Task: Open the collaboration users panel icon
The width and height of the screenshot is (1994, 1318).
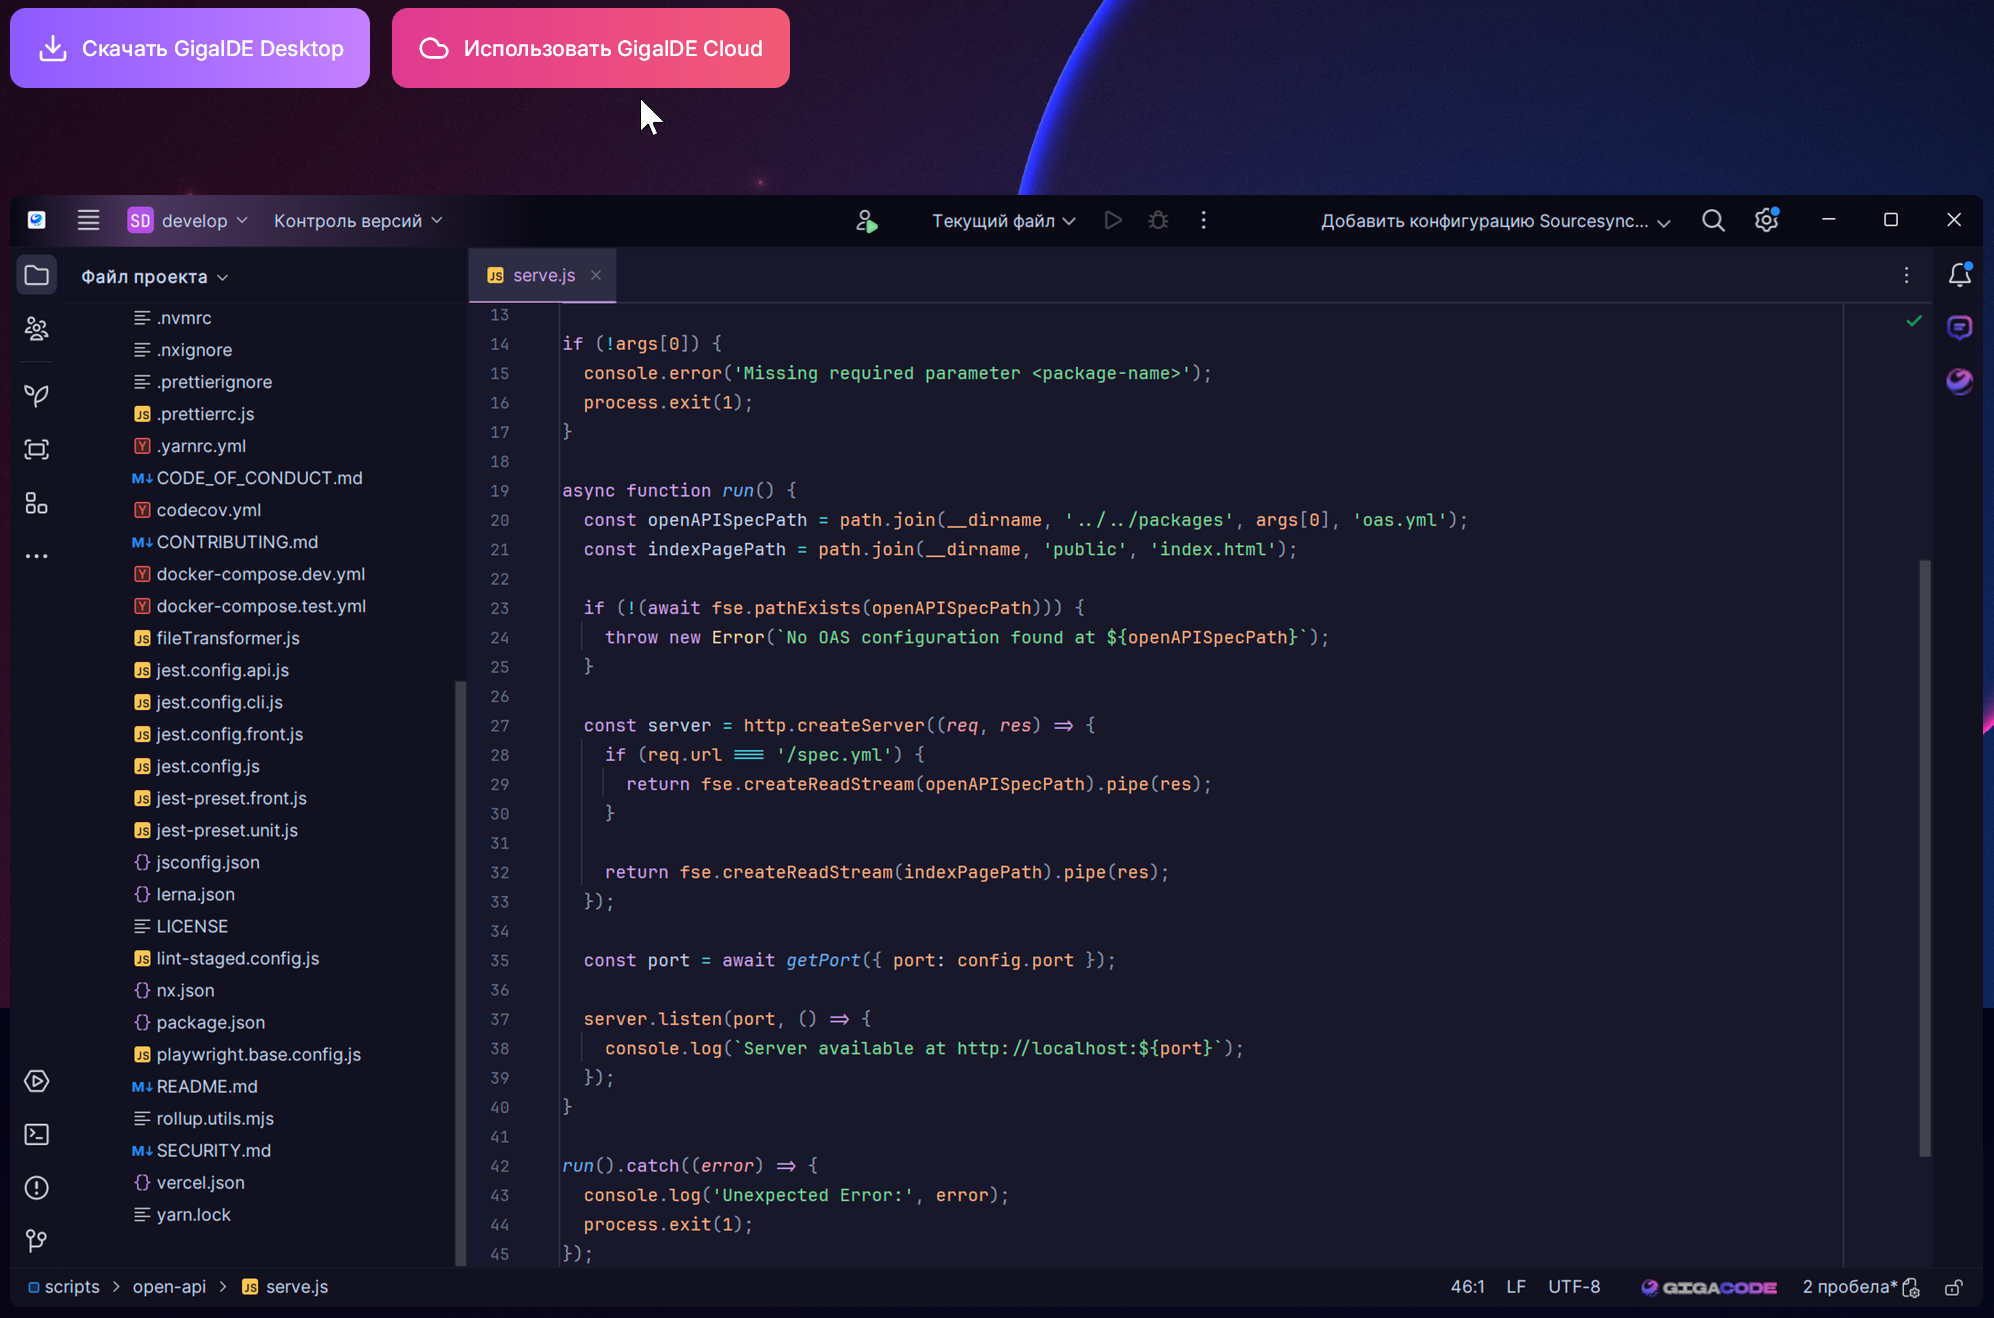Action: [x=36, y=329]
